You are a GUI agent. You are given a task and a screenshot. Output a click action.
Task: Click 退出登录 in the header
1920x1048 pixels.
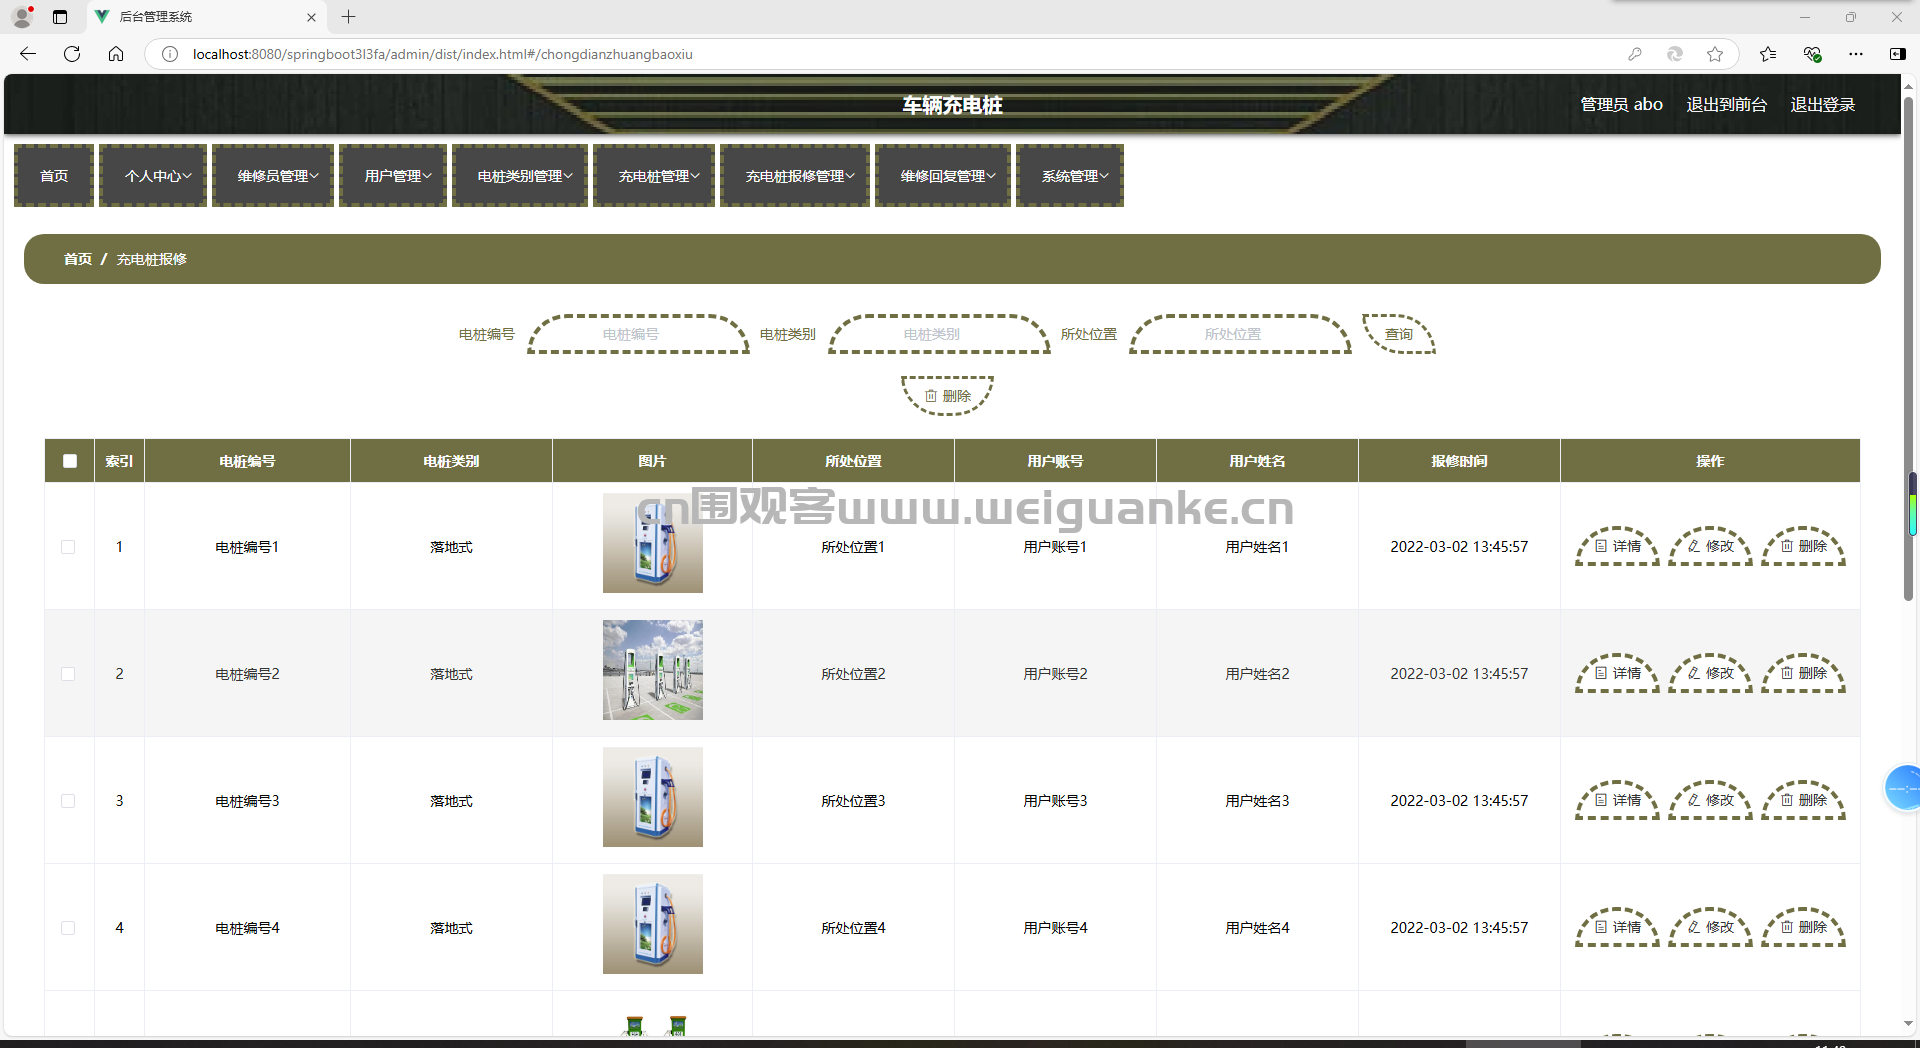(1822, 104)
